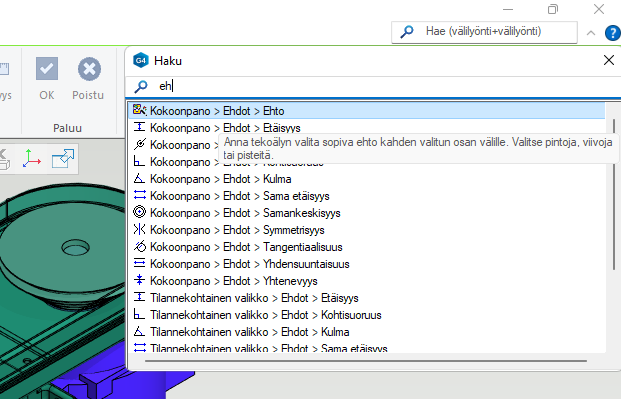This screenshot has width=622, height=399.
Task: Click the icon of the third Kokoonpano result
Action: [x=139, y=144]
